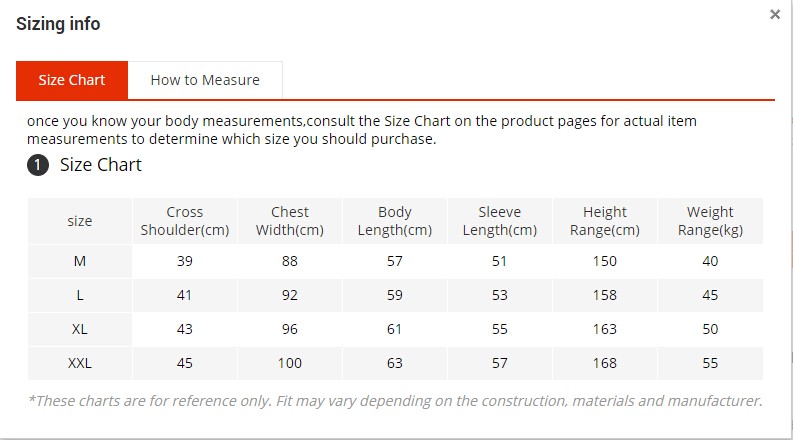The image size is (793, 440).
Task: Select the weight range value 40
Action: pos(710,261)
